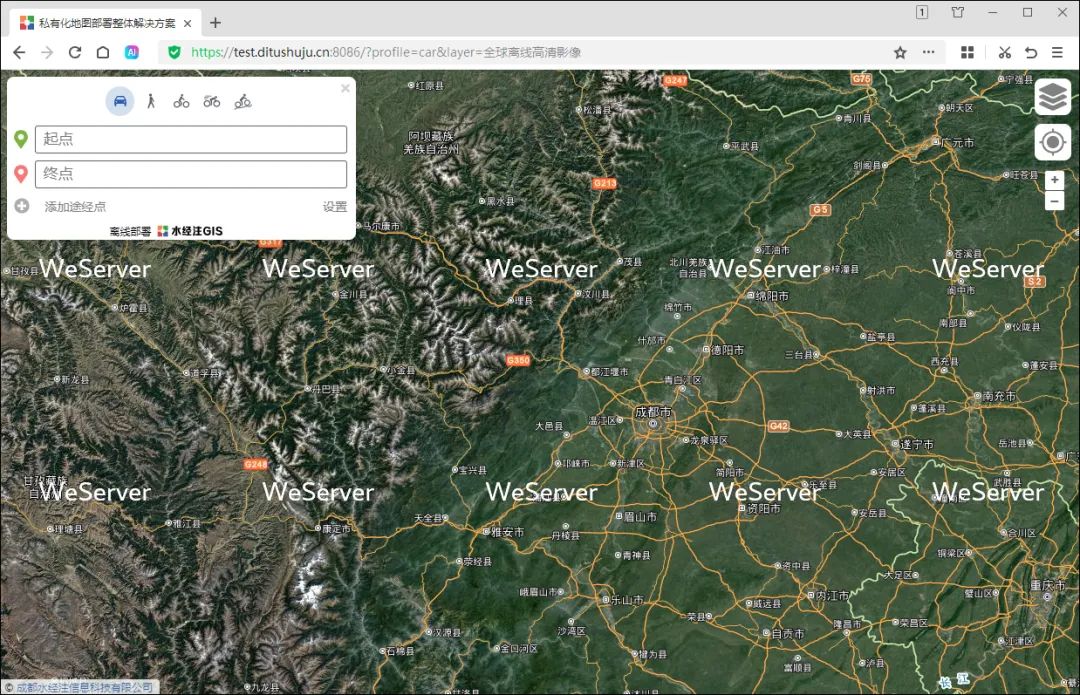
Task: Locate my position on the map
Action: (x=1052, y=143)
